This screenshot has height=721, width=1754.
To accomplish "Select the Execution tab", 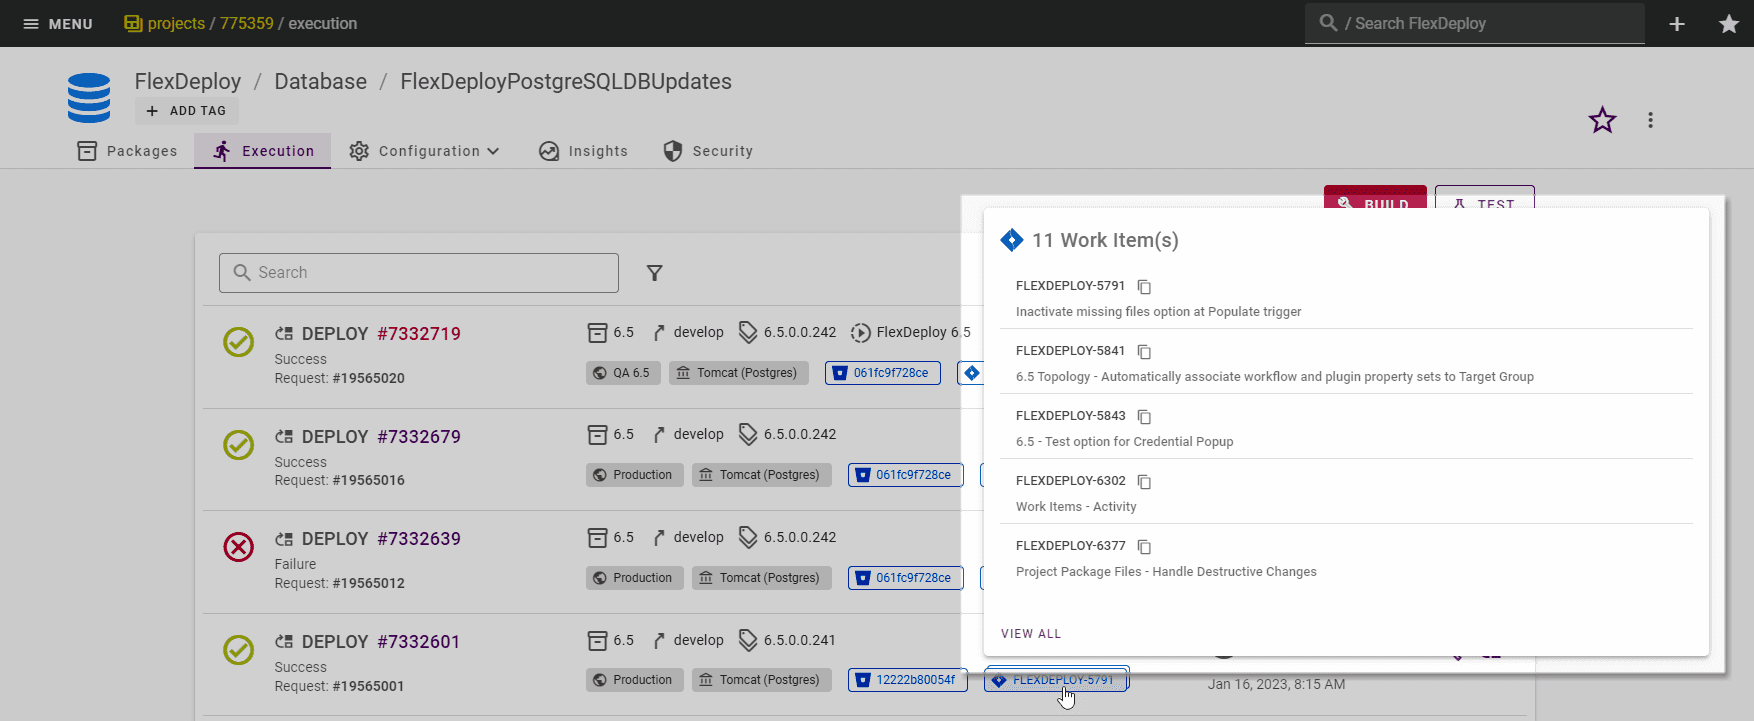I will pyautogui.click(x=263, y=151).
